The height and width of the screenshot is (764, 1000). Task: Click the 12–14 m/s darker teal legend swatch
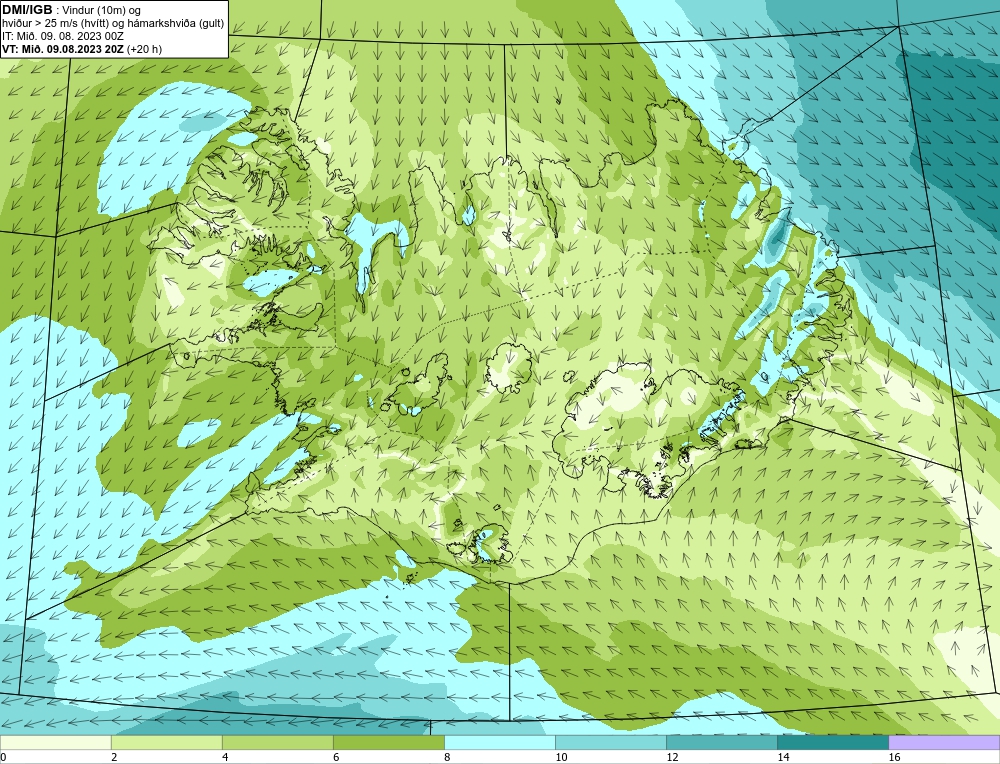(721, 742)
